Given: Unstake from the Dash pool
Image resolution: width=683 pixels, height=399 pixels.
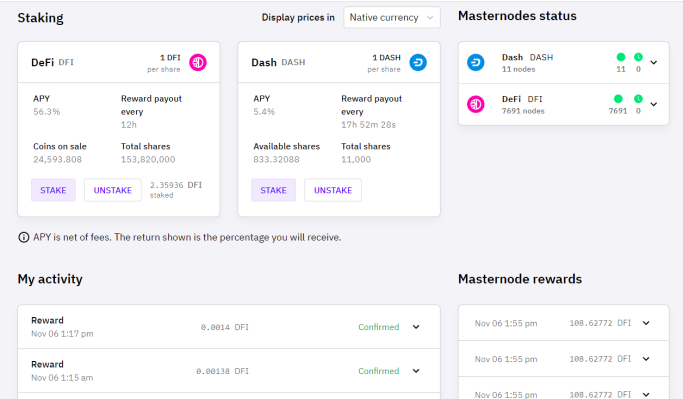Looking at the screenshot, I should coord(333,190).
